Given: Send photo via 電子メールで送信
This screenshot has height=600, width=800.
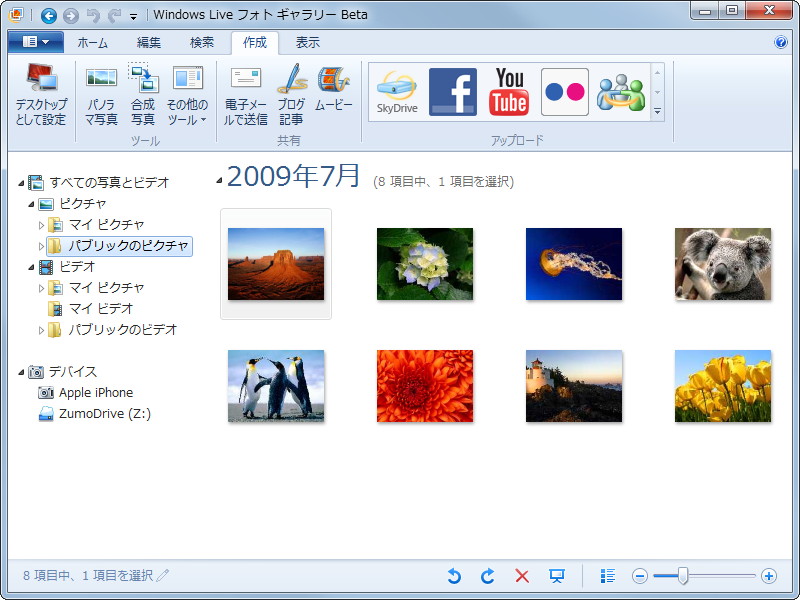Looking at the screenshot, I should click(245, 95).
